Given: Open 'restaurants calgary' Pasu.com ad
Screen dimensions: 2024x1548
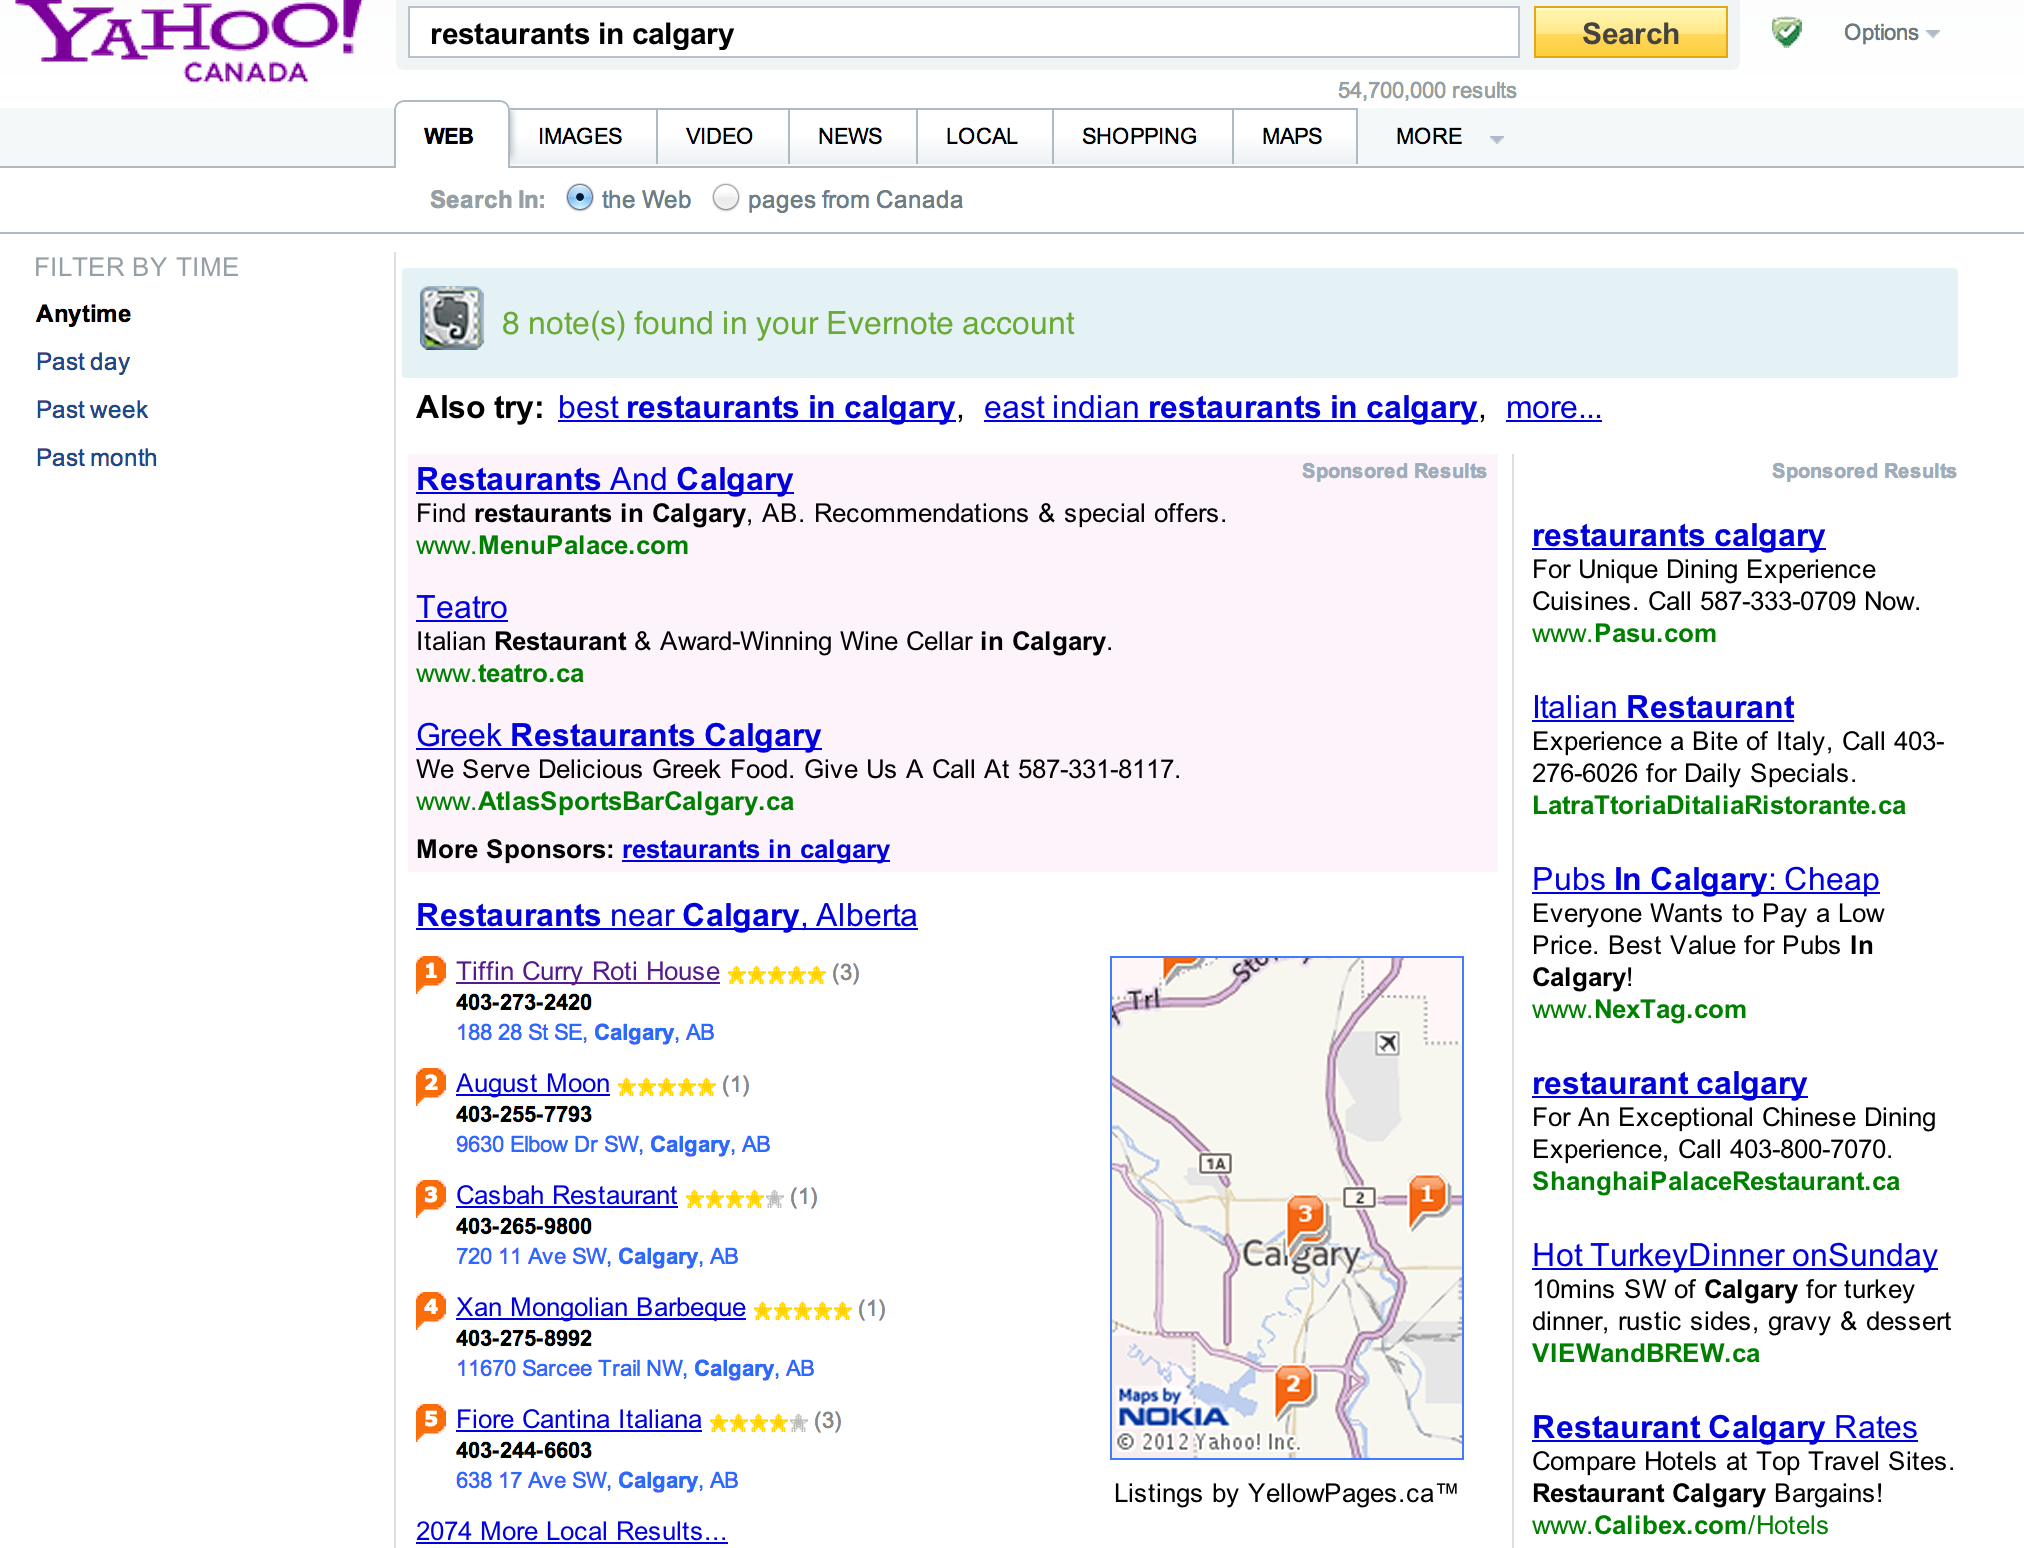Looking at the screenshot, I should (1679, 535).
